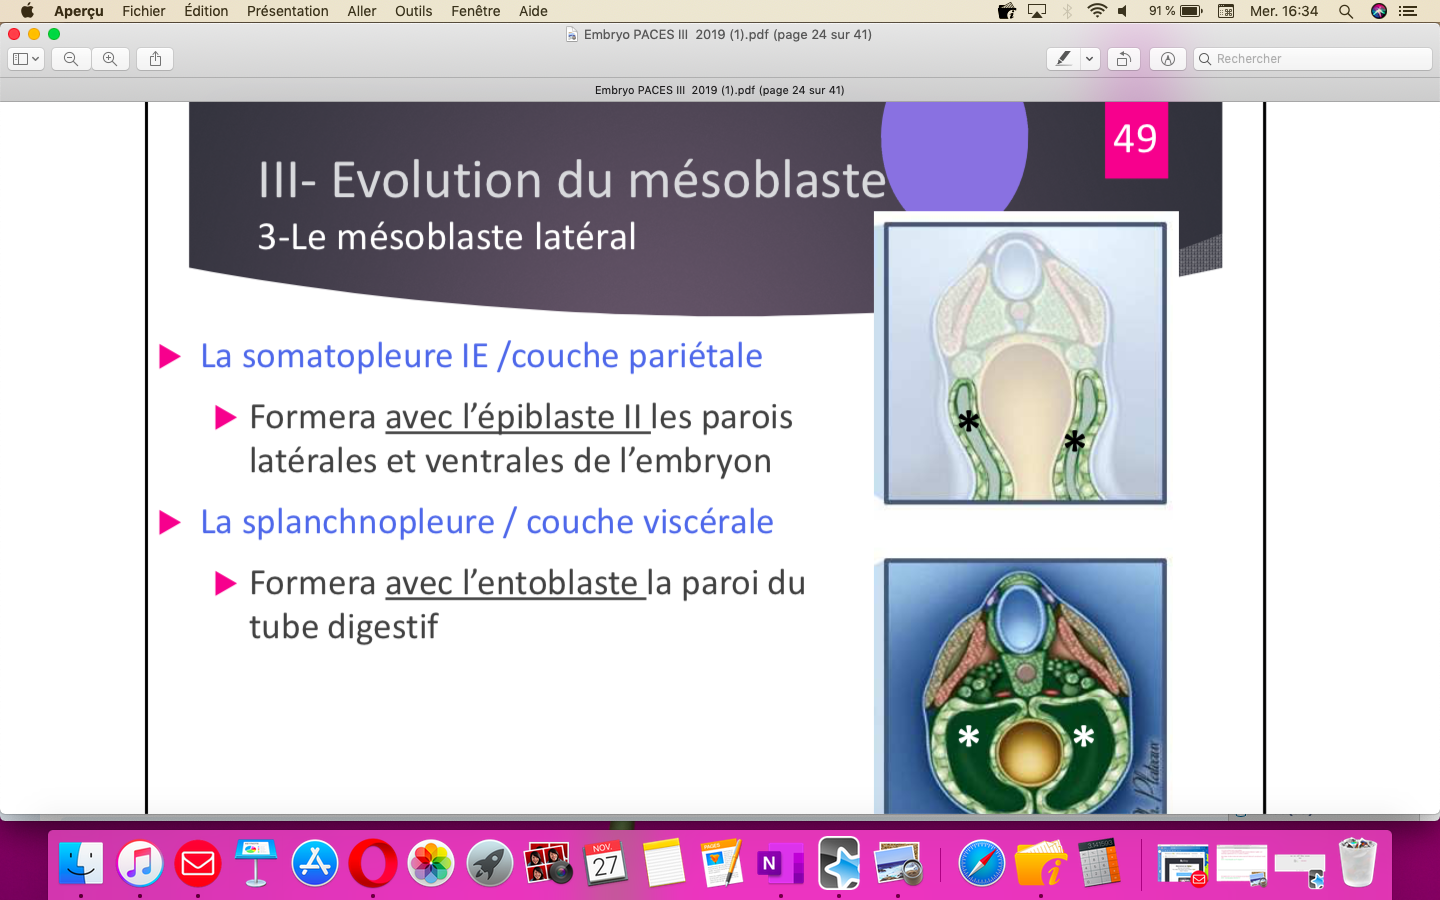Click the Spotlight search icon
The image size is (1440, 900).
coord(1346,11)
